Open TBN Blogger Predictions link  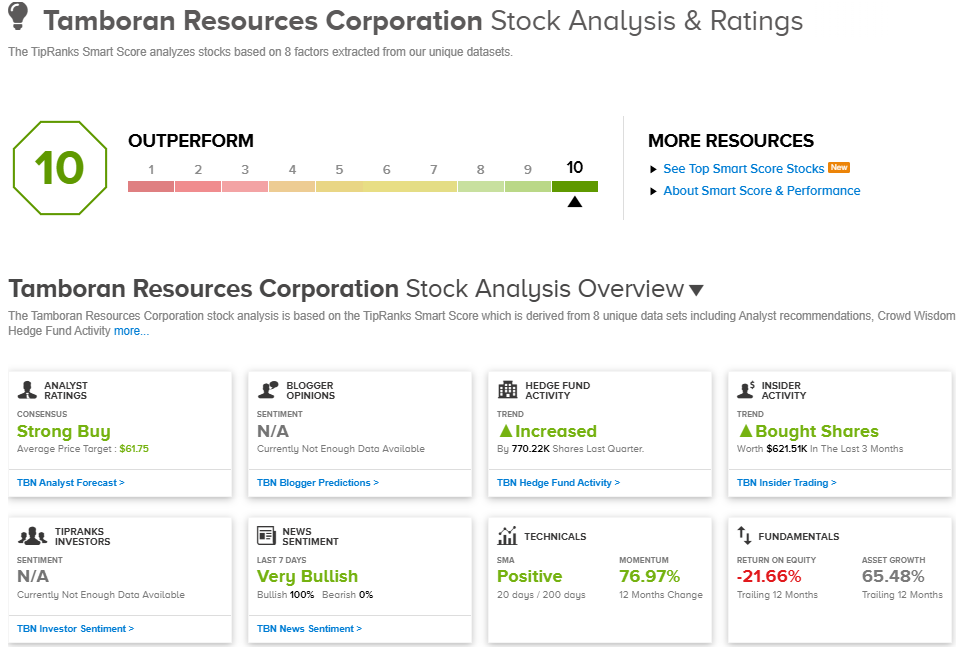pos(318,482)
